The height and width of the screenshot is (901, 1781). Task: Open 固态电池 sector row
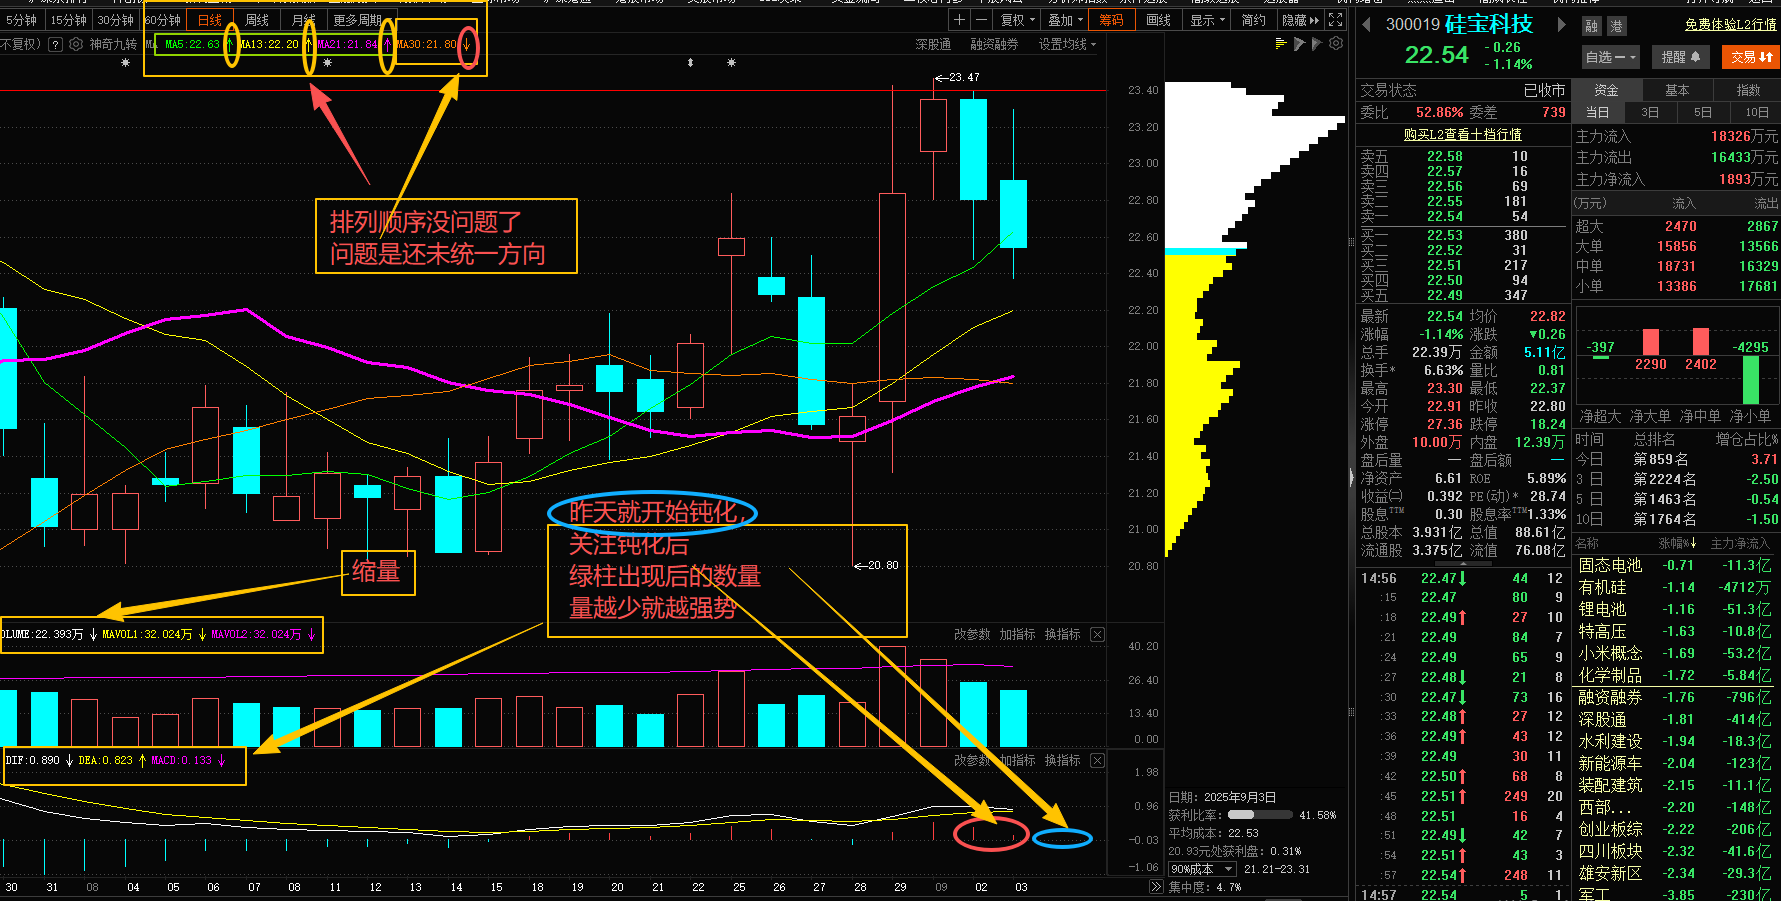point(1674,565)
